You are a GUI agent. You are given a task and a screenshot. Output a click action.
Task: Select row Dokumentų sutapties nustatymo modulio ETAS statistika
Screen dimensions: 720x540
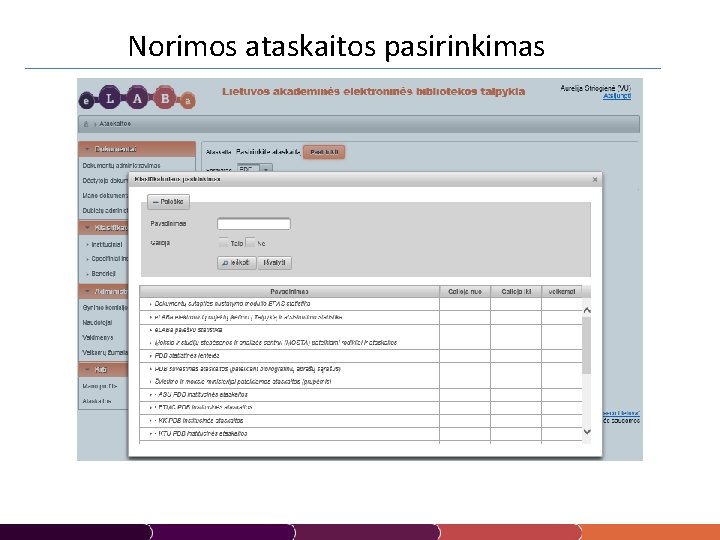(361, 304)
